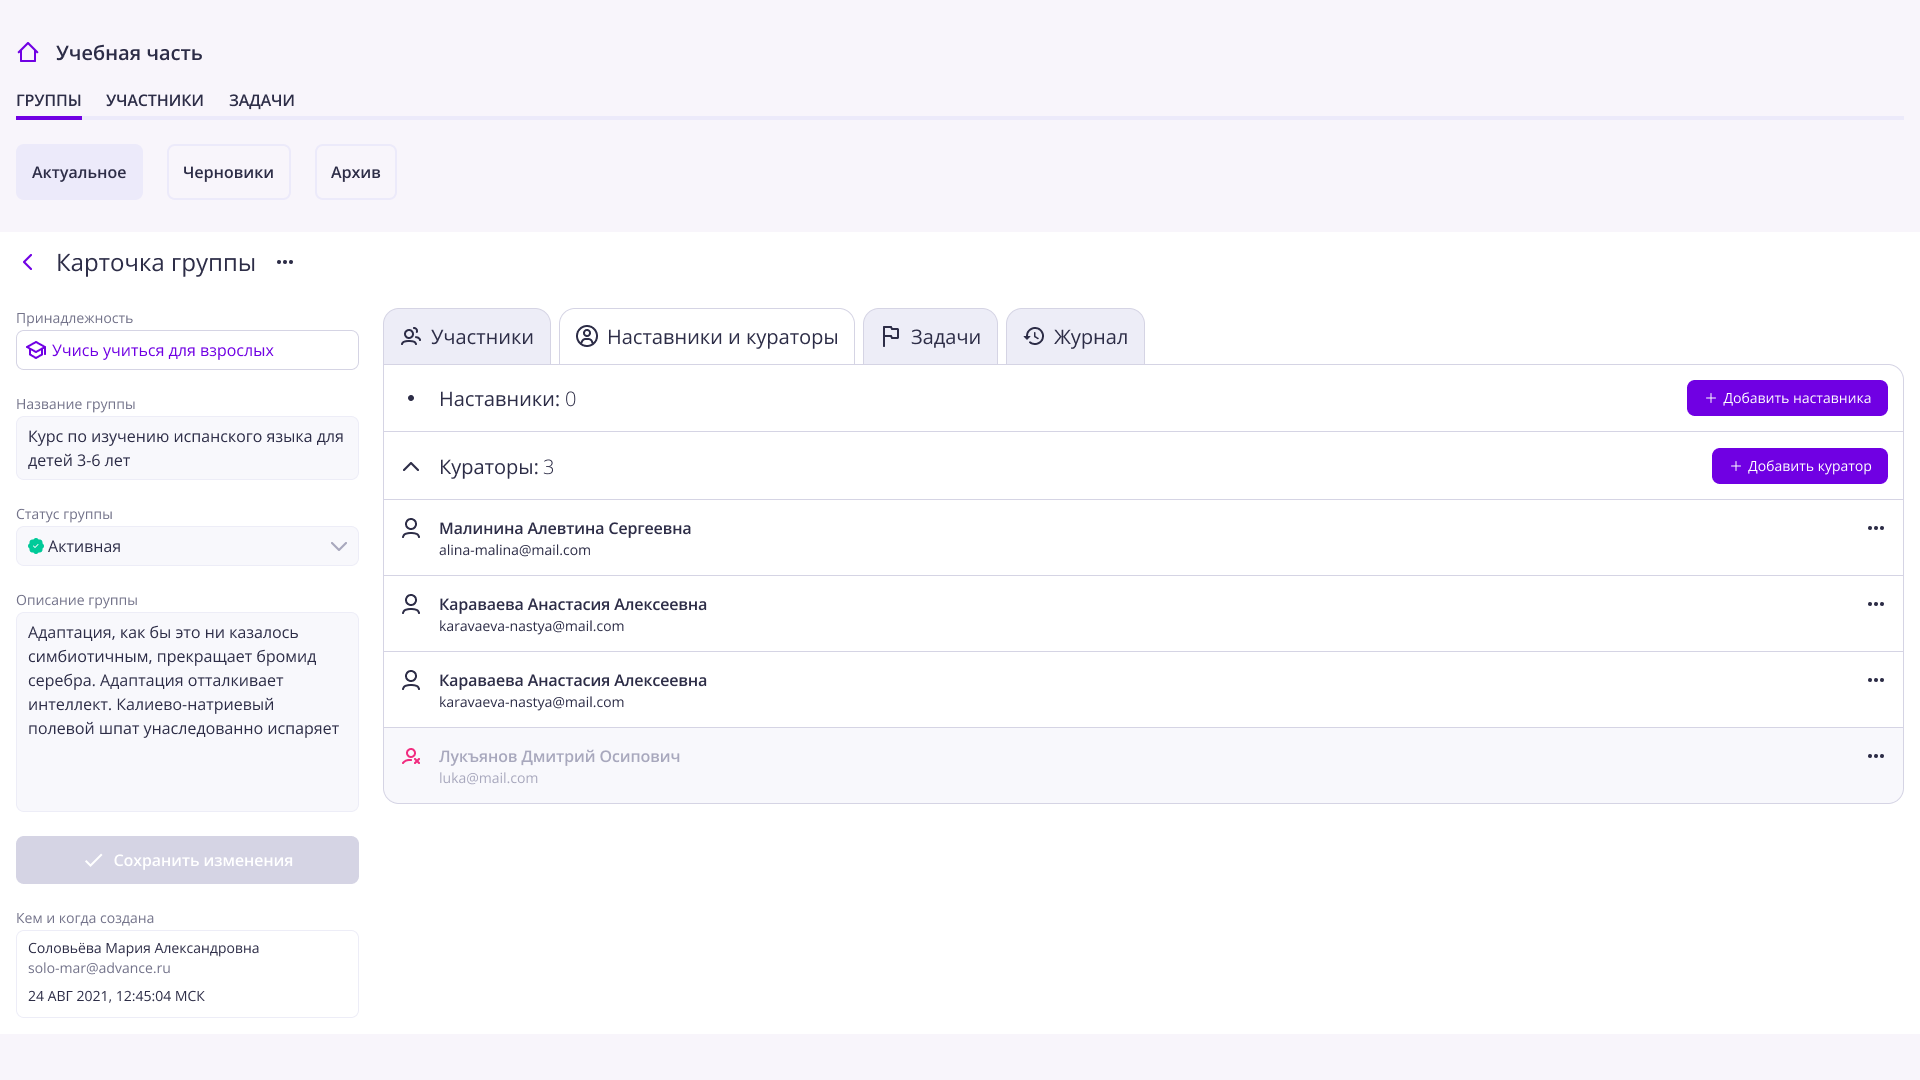Open the Статус группы dropdown
This screenshot has width=1920, height=1080.
(x=187, y=546)
